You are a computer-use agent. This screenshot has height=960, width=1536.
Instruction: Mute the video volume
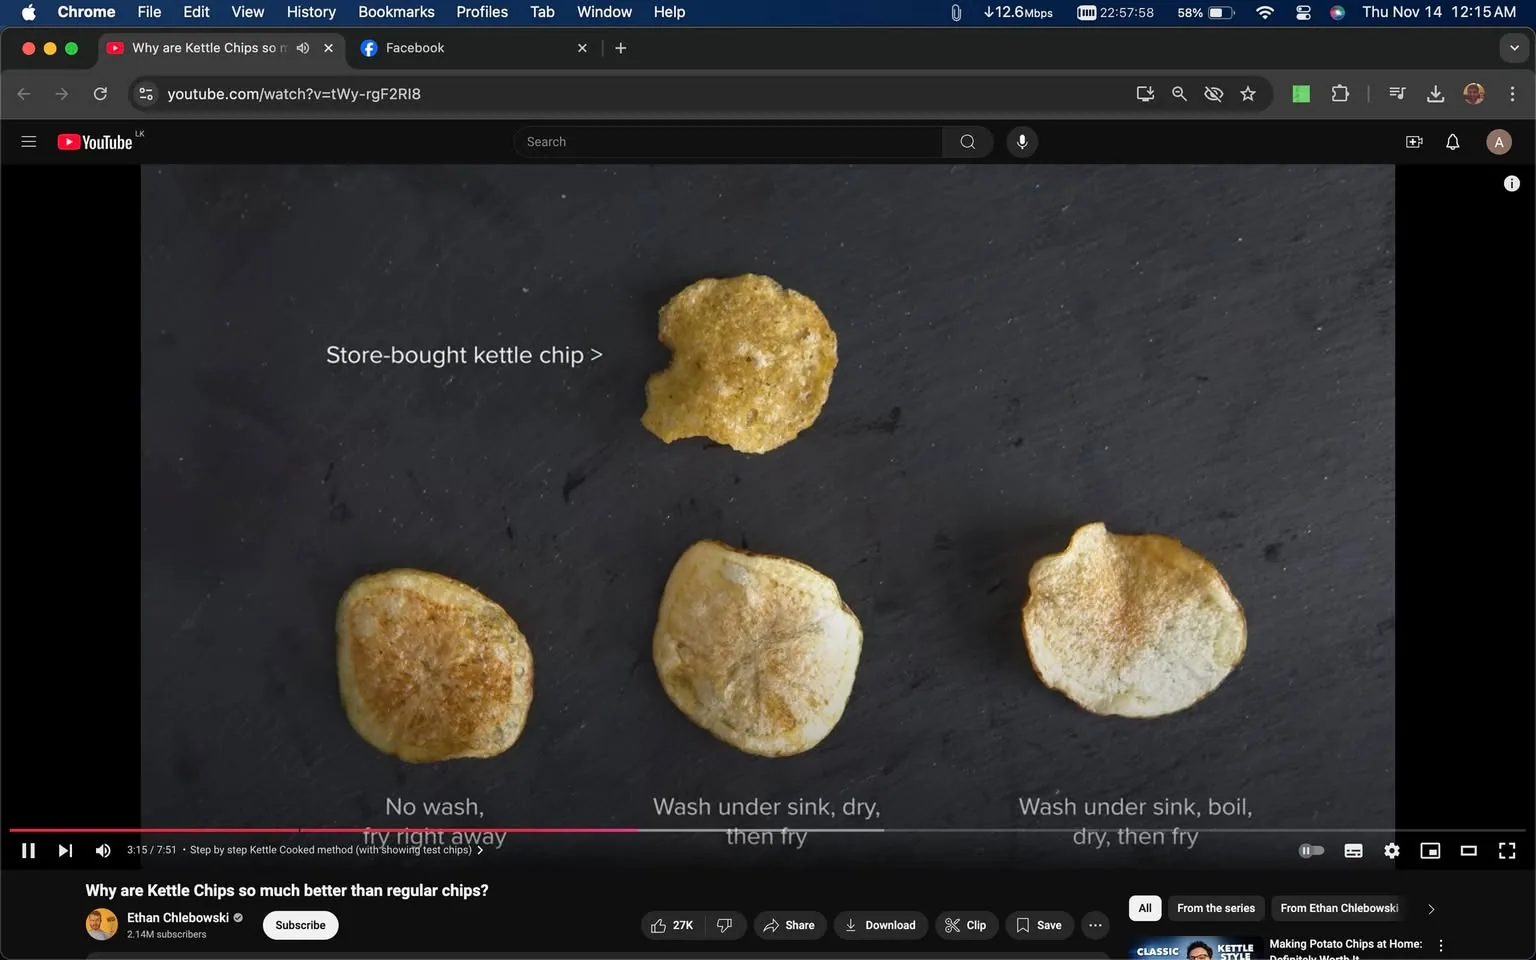(102, 850)
